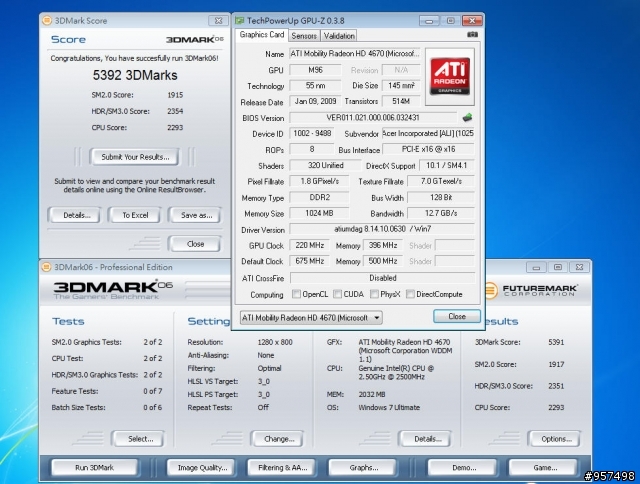Click the 3DMark Score 5391 result value

pyautogui.click(x=556, y=342)
